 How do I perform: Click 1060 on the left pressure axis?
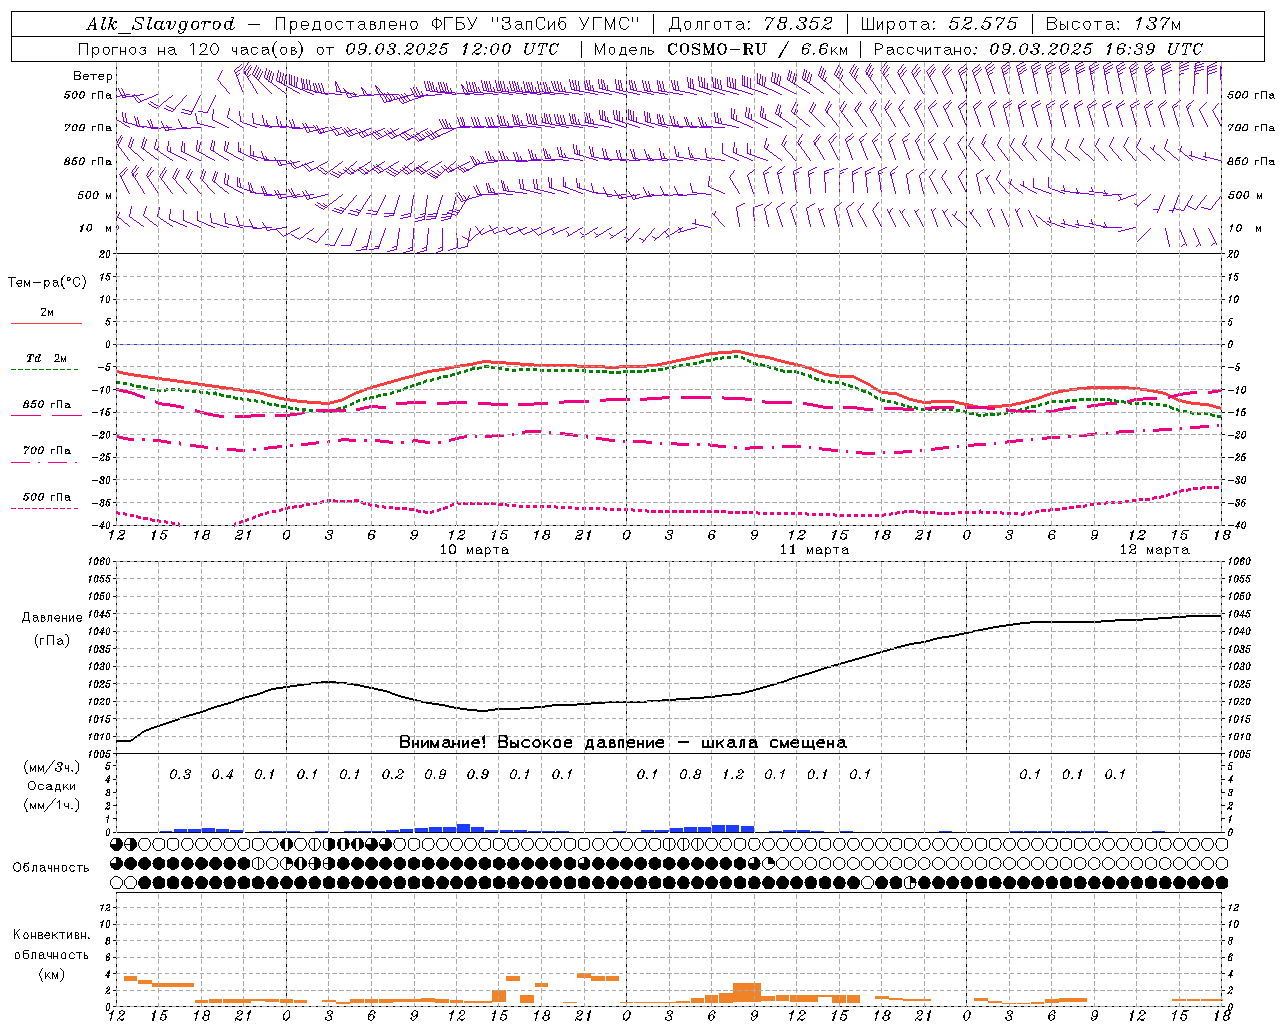click(98, 562)
